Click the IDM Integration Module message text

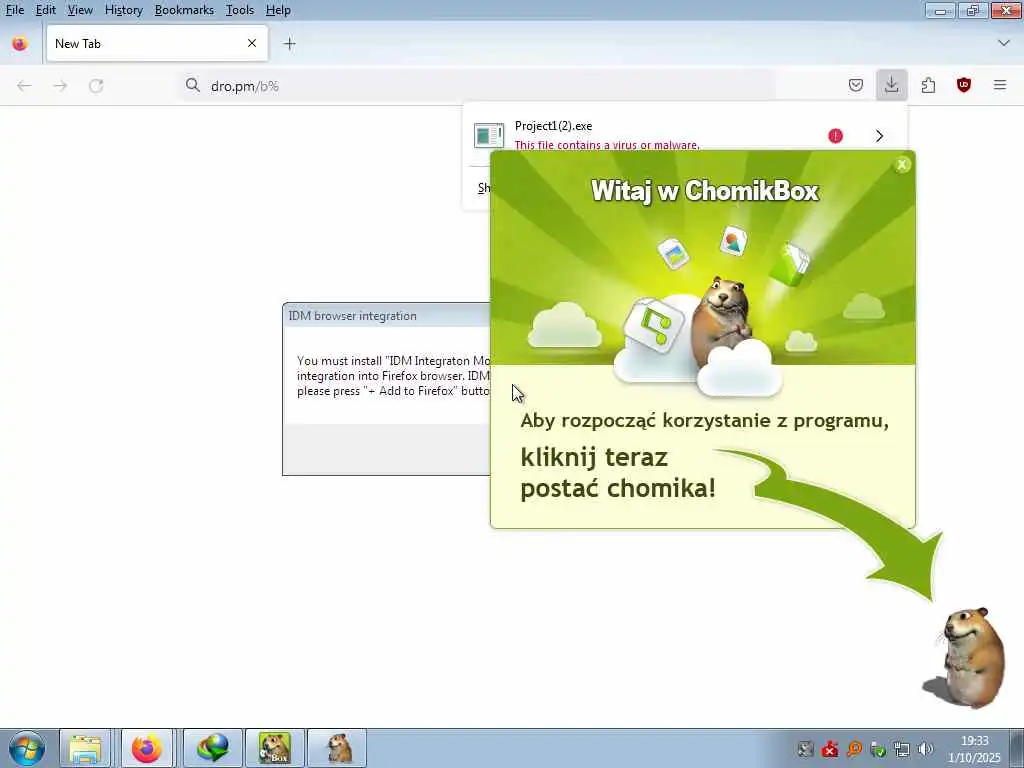pos(393,376)
